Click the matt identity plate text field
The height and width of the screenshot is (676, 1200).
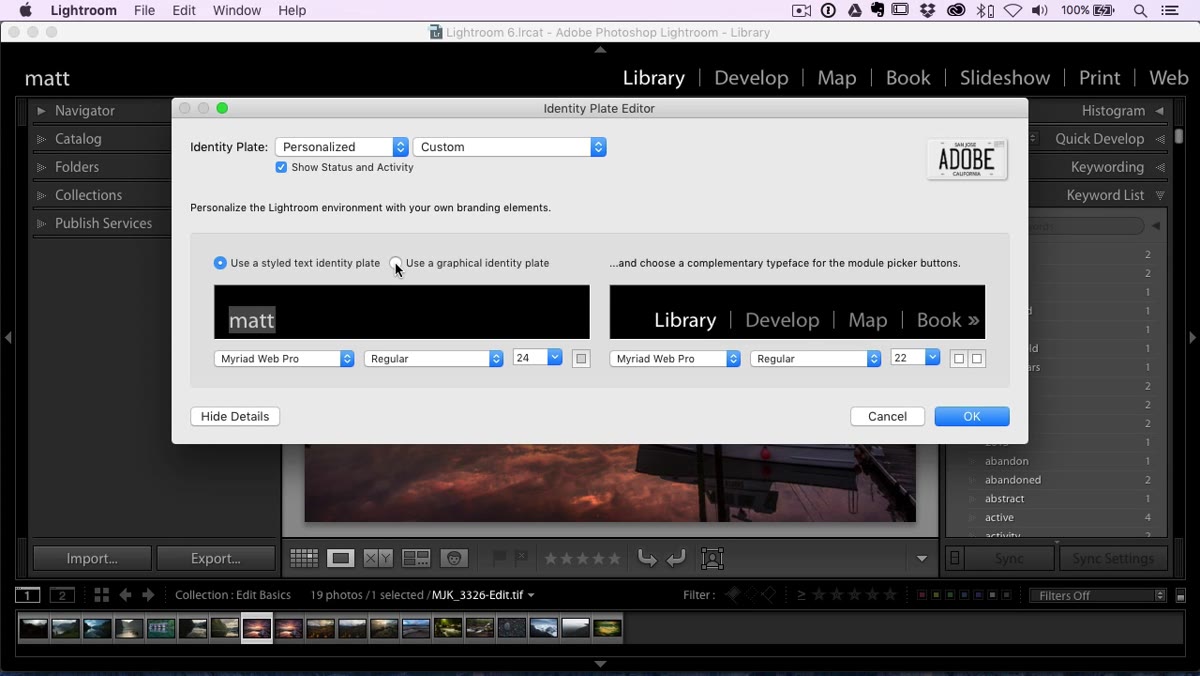click(402, 312)
